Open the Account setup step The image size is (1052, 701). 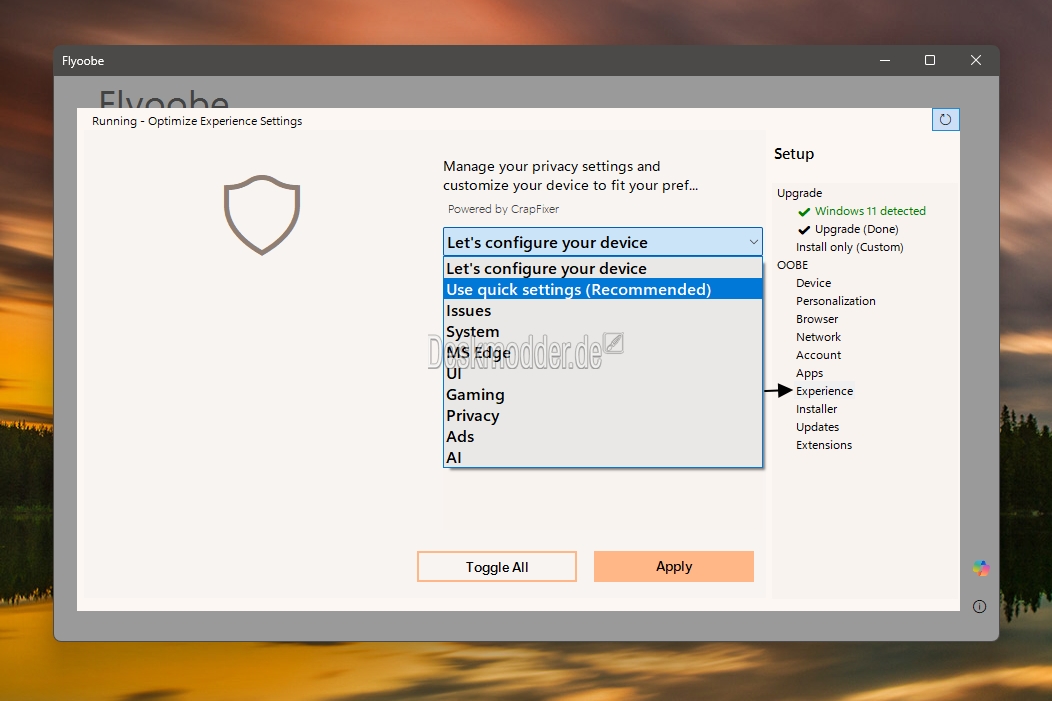click(x=818, y=355)
